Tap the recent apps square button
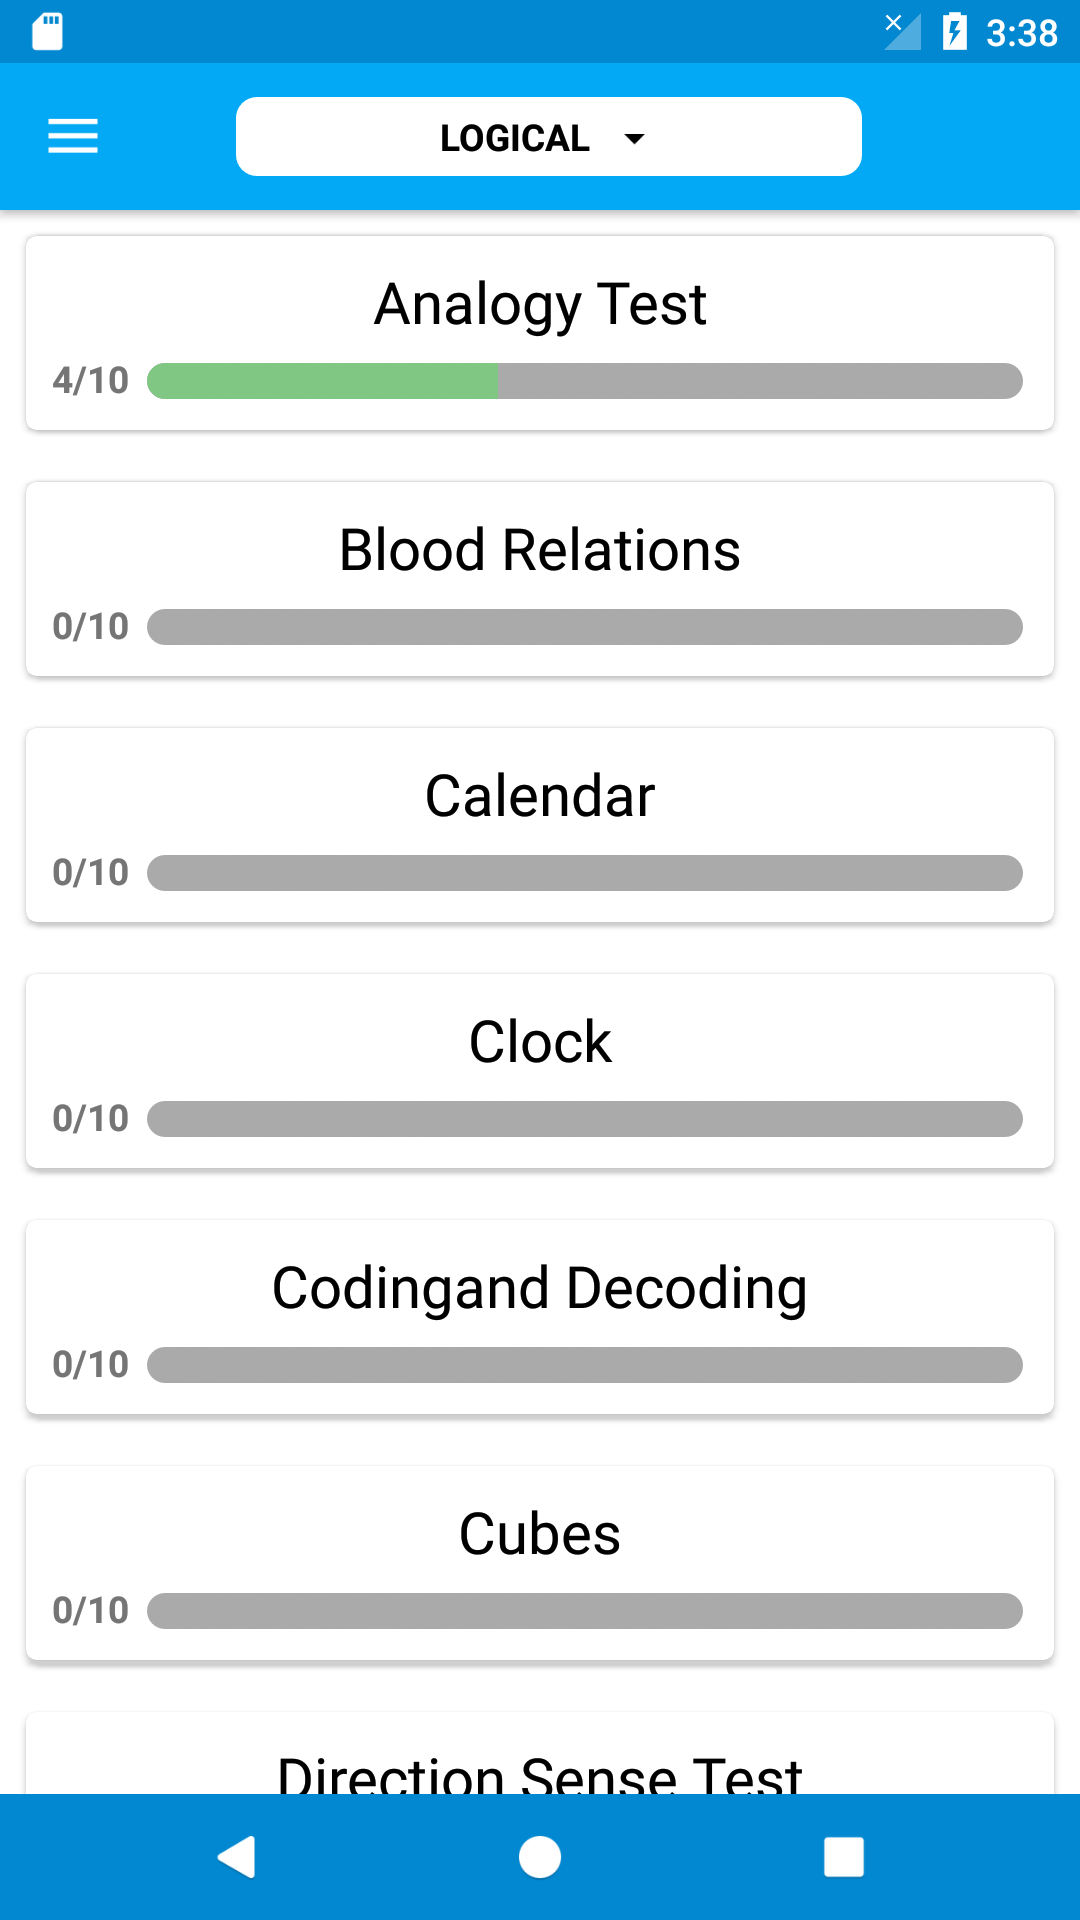 (x=844, y=1857)
